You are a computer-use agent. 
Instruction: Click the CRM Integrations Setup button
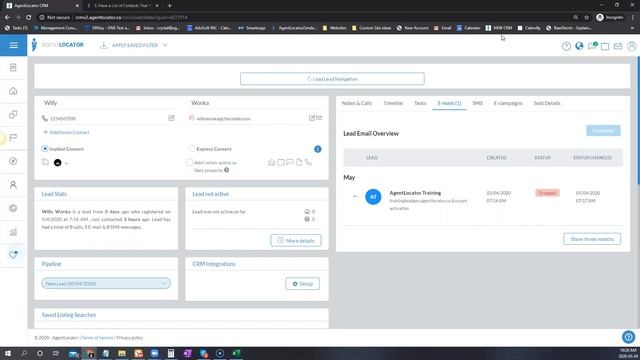pyautogui.click(x=302, y=284)
